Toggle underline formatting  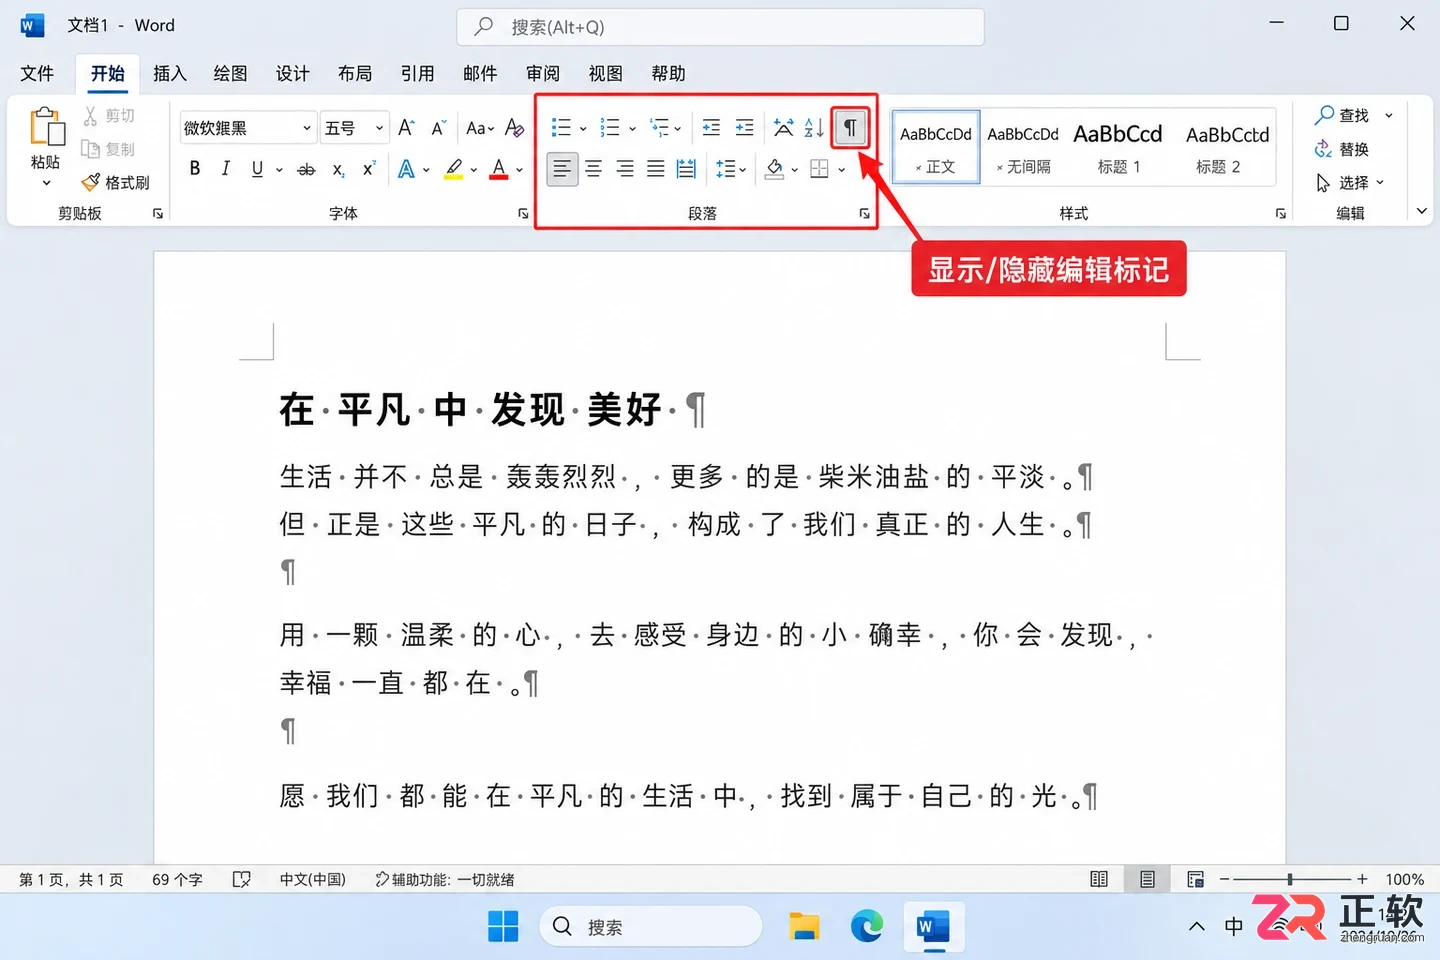point(257,169)
